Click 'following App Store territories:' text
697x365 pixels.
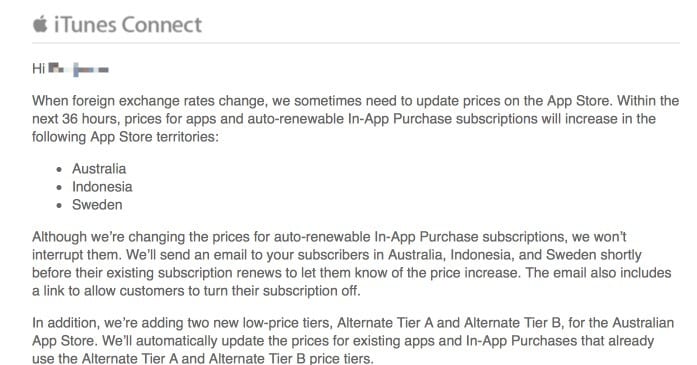tap(125, 137)
